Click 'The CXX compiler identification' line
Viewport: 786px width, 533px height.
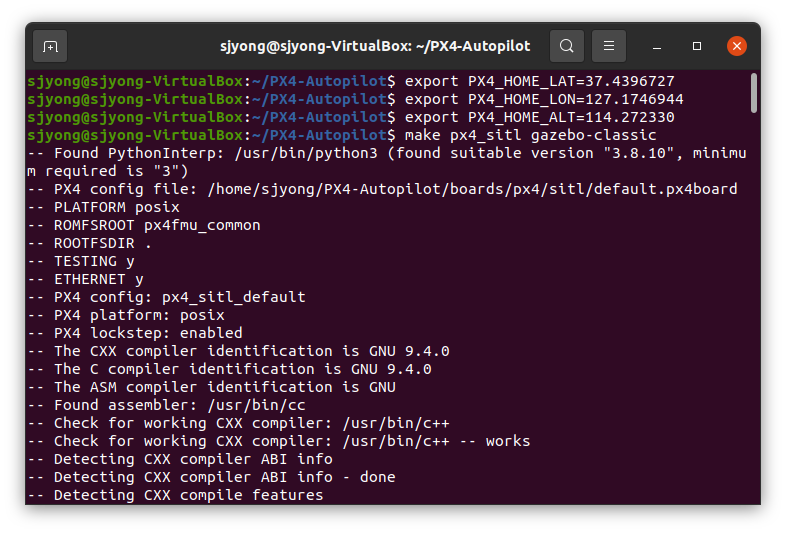239,351
